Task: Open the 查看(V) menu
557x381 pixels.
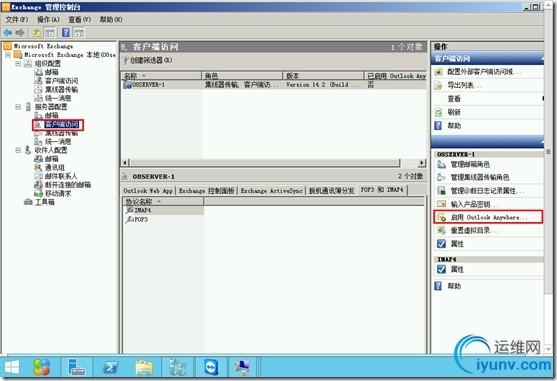Action: (80, 20)
